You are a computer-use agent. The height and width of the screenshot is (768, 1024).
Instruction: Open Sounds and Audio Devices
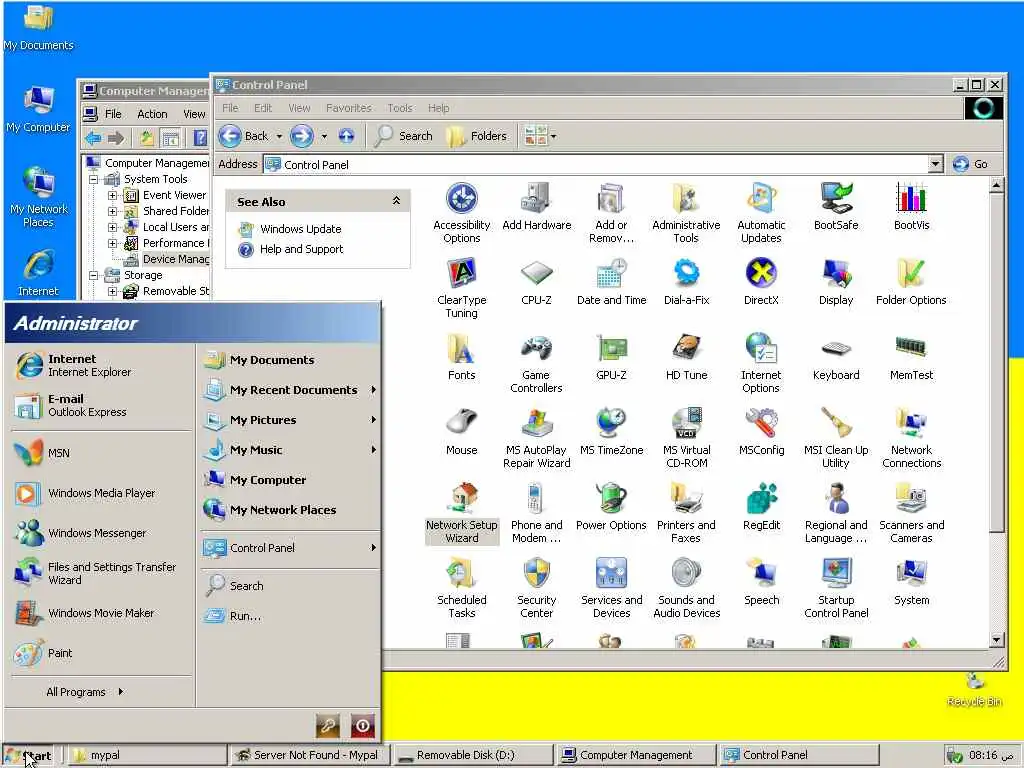[x=686, y=588]
